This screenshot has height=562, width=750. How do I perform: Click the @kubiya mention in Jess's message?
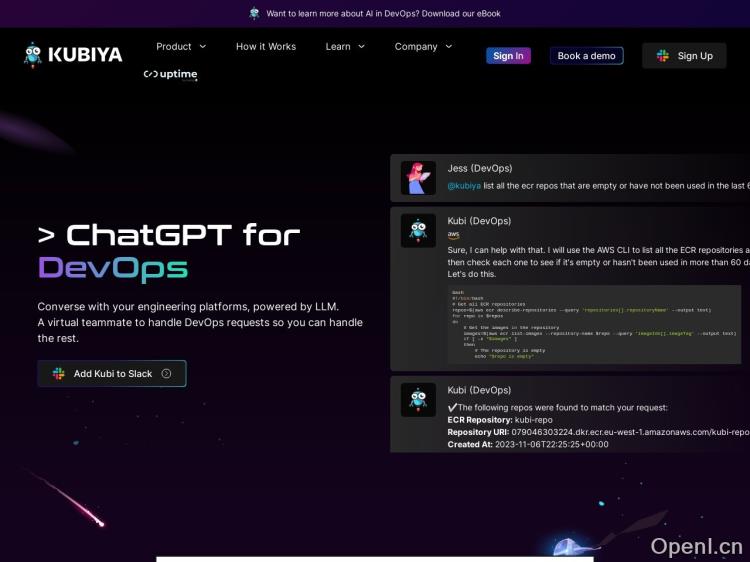point(464,185)
